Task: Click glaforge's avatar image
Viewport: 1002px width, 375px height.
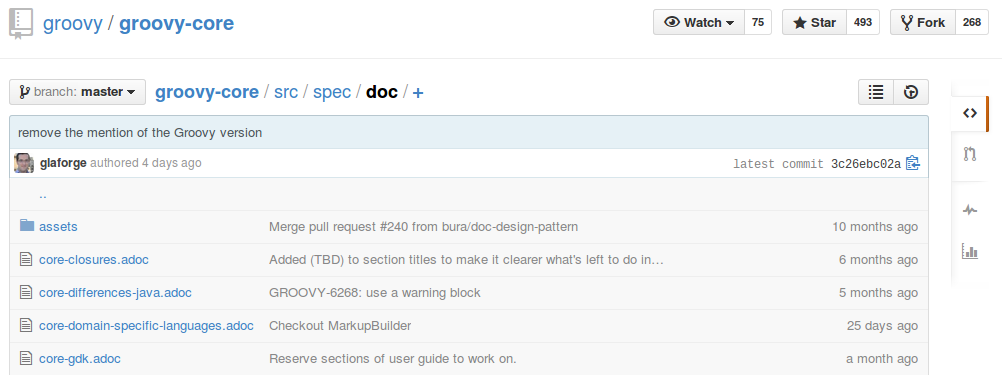Action: click(24, 163)
